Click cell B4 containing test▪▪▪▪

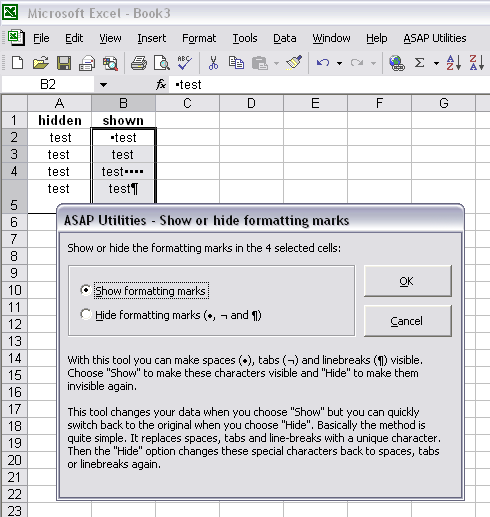(x=123, y=171)
